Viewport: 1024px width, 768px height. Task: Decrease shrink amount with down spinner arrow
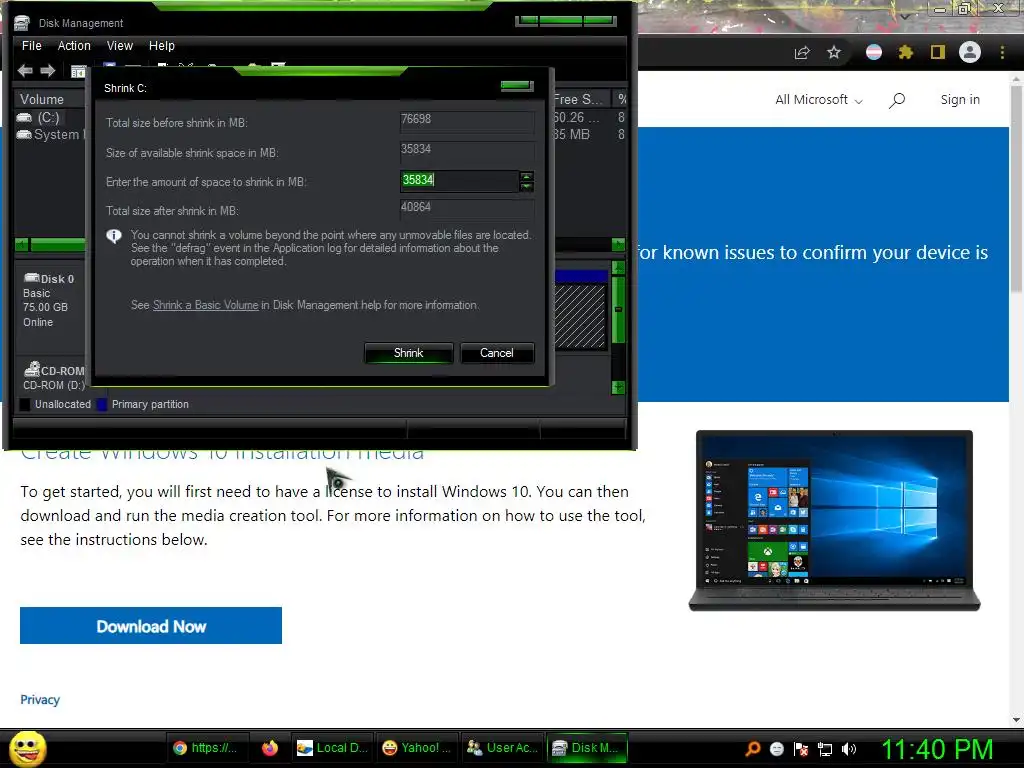tap(526, 187)
